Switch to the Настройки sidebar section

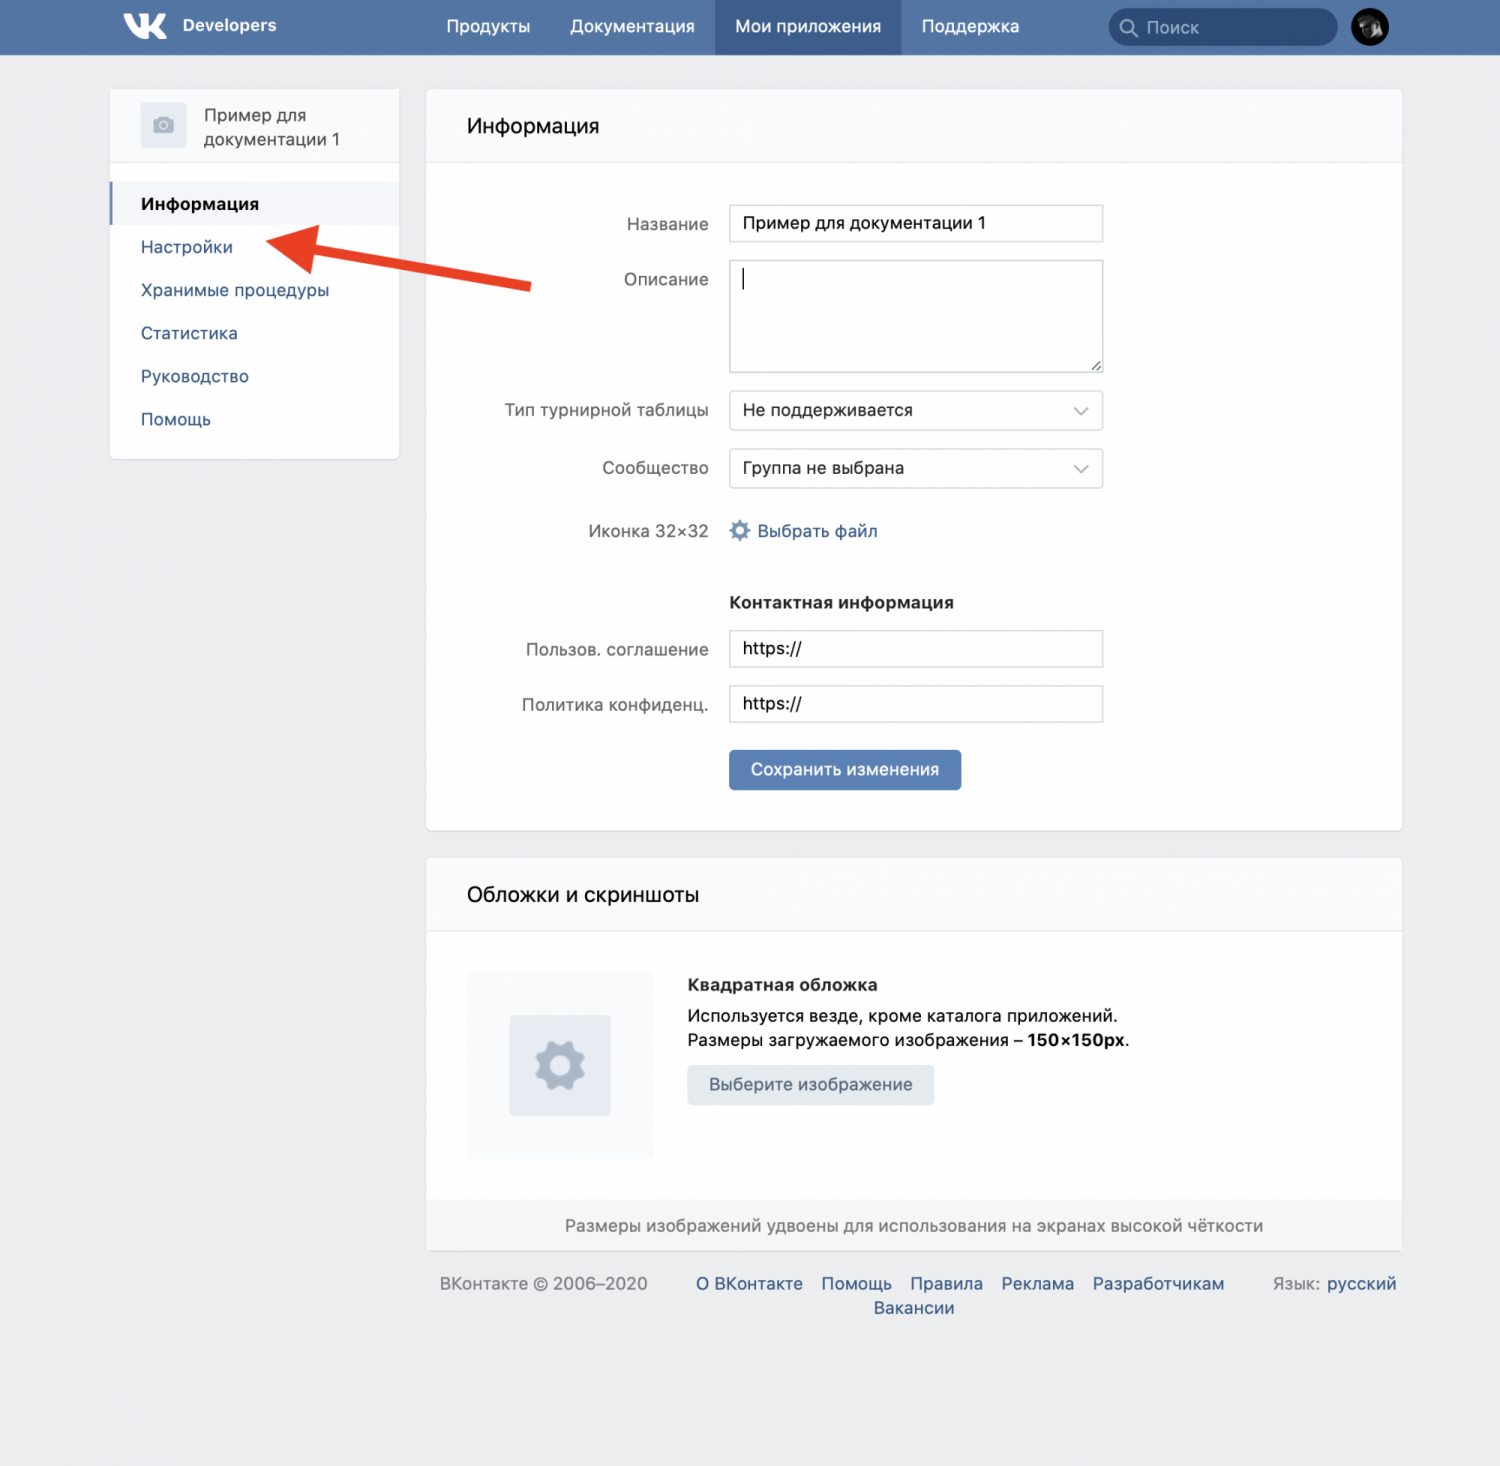[187, 247]
